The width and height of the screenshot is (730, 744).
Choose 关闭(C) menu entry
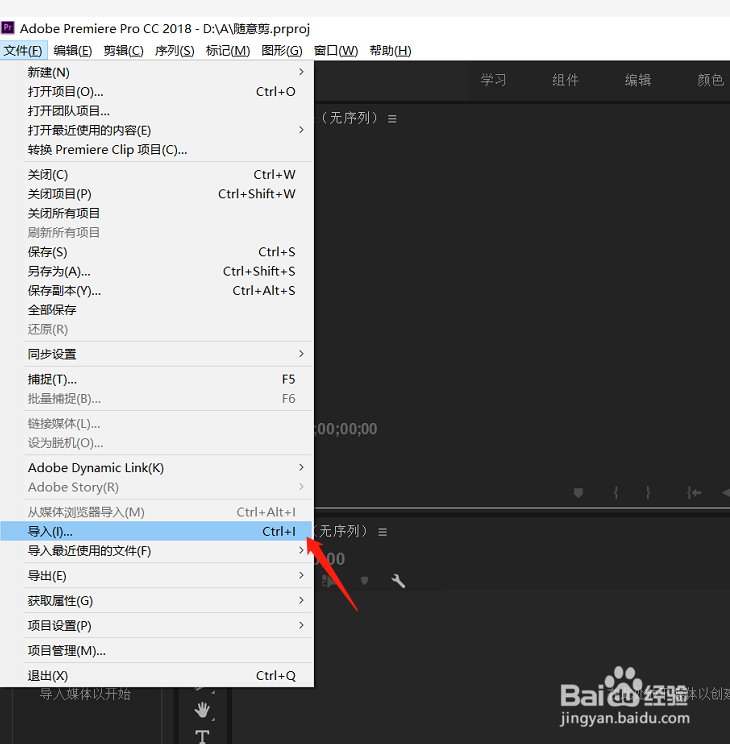pyautogui.click(x=157, y=175)
